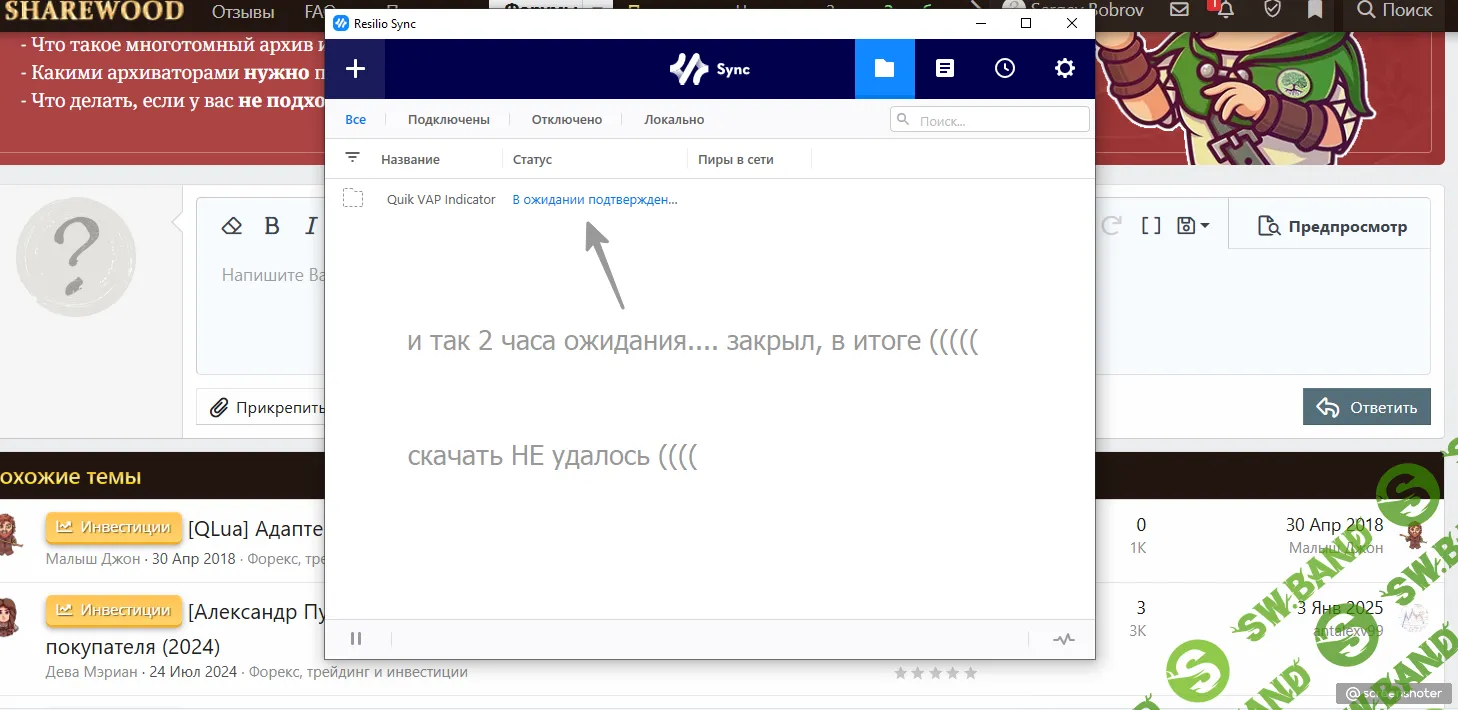The width and height of the screenshot is (1458, 710).
Task: Toggle bold formatting in the reply editor
Action: [x=271, y=226]
